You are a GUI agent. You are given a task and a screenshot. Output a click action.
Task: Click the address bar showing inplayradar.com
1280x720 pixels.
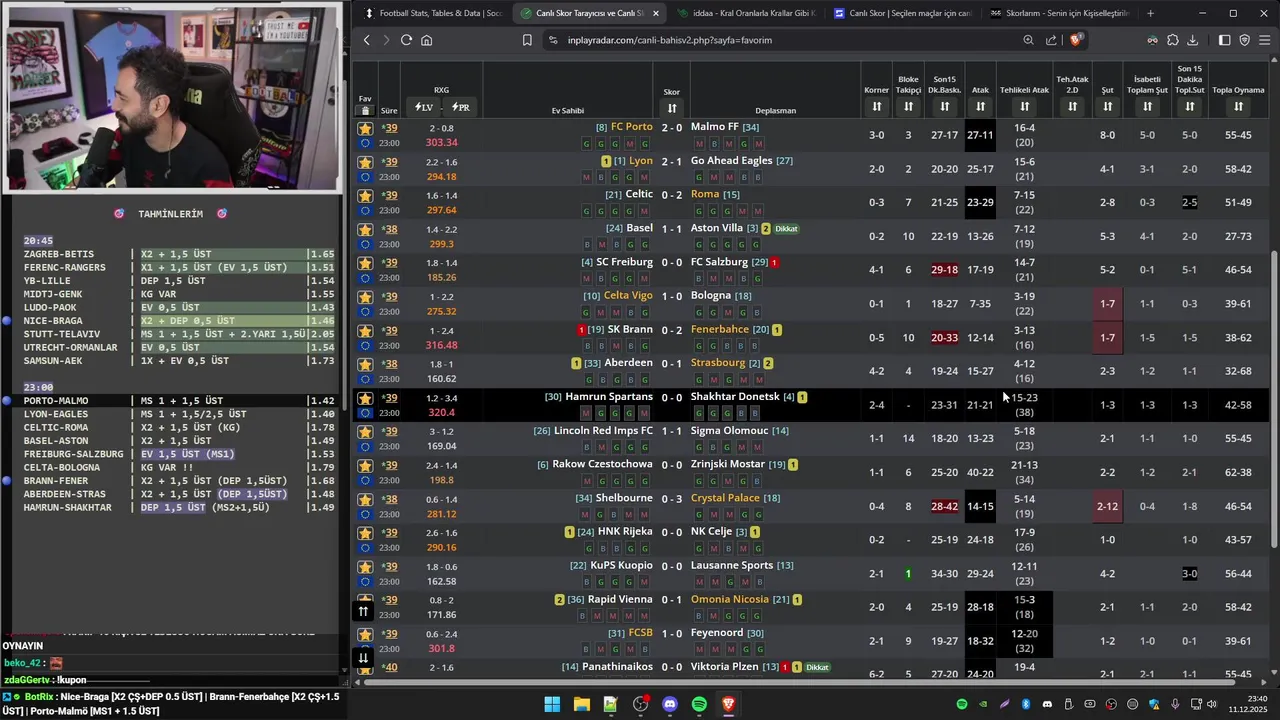[x=785, y=40]
